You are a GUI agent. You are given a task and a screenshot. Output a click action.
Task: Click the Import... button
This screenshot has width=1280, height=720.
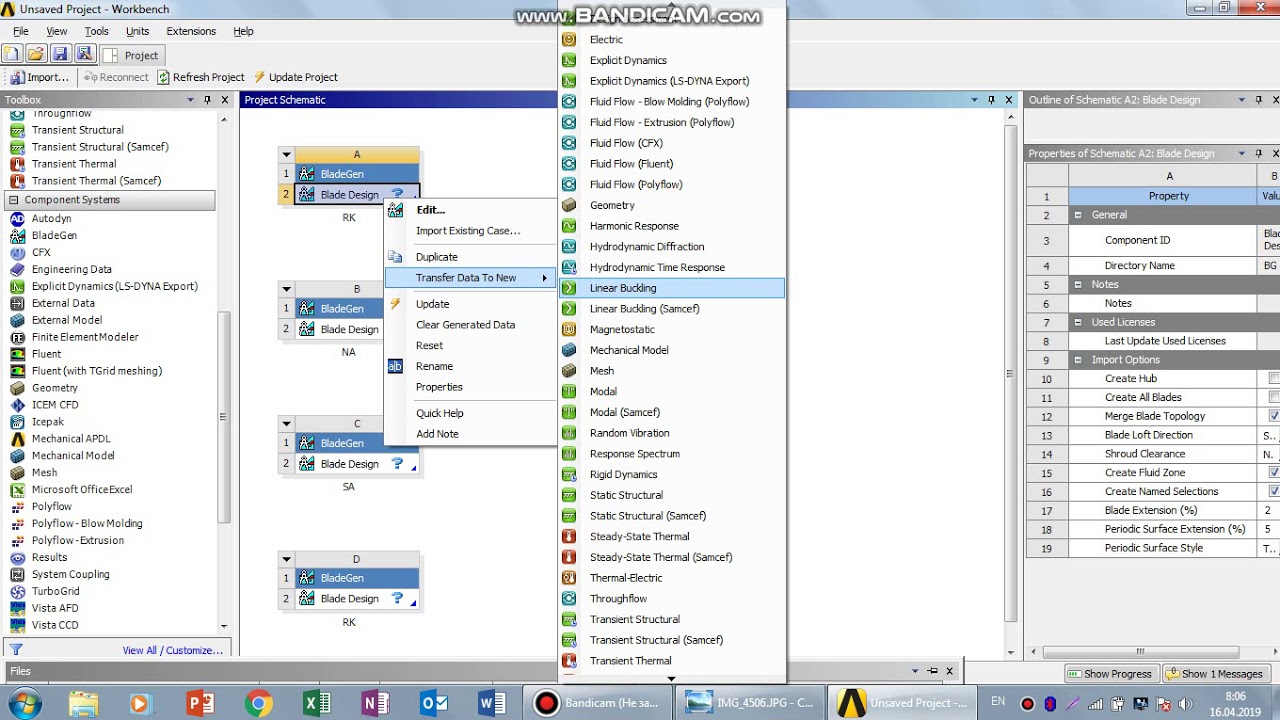tap(40, 77)
